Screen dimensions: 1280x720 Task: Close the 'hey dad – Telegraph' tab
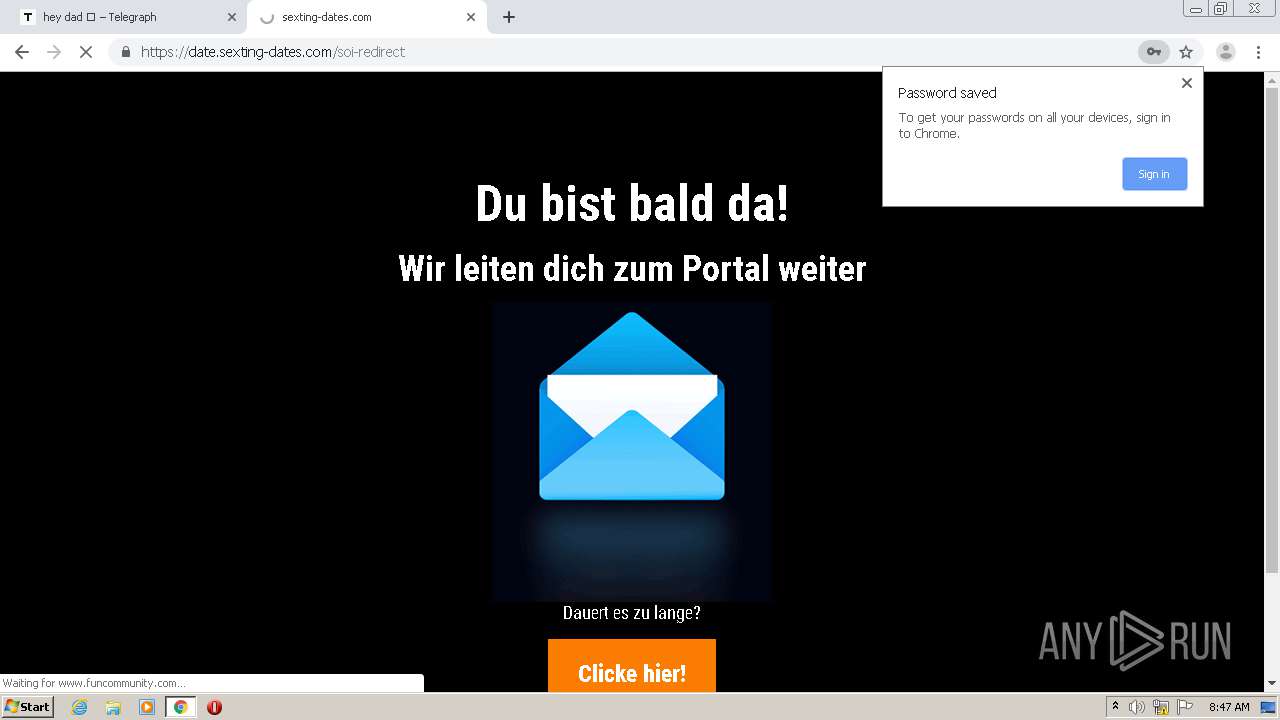(231, 17)
